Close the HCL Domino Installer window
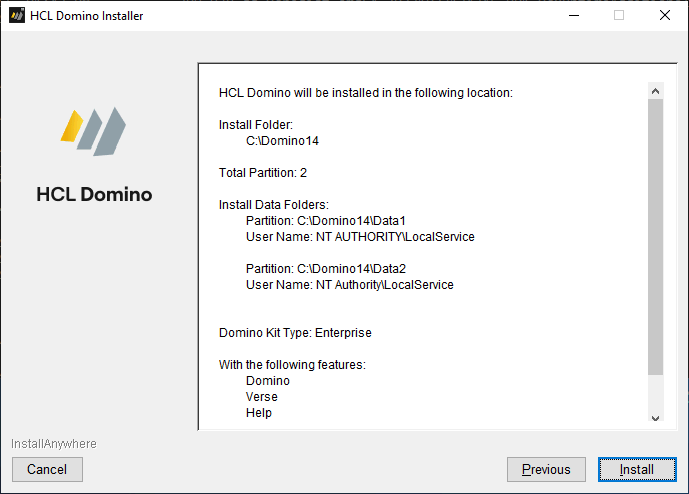This screenshot has width=689, height=494. 665,15
